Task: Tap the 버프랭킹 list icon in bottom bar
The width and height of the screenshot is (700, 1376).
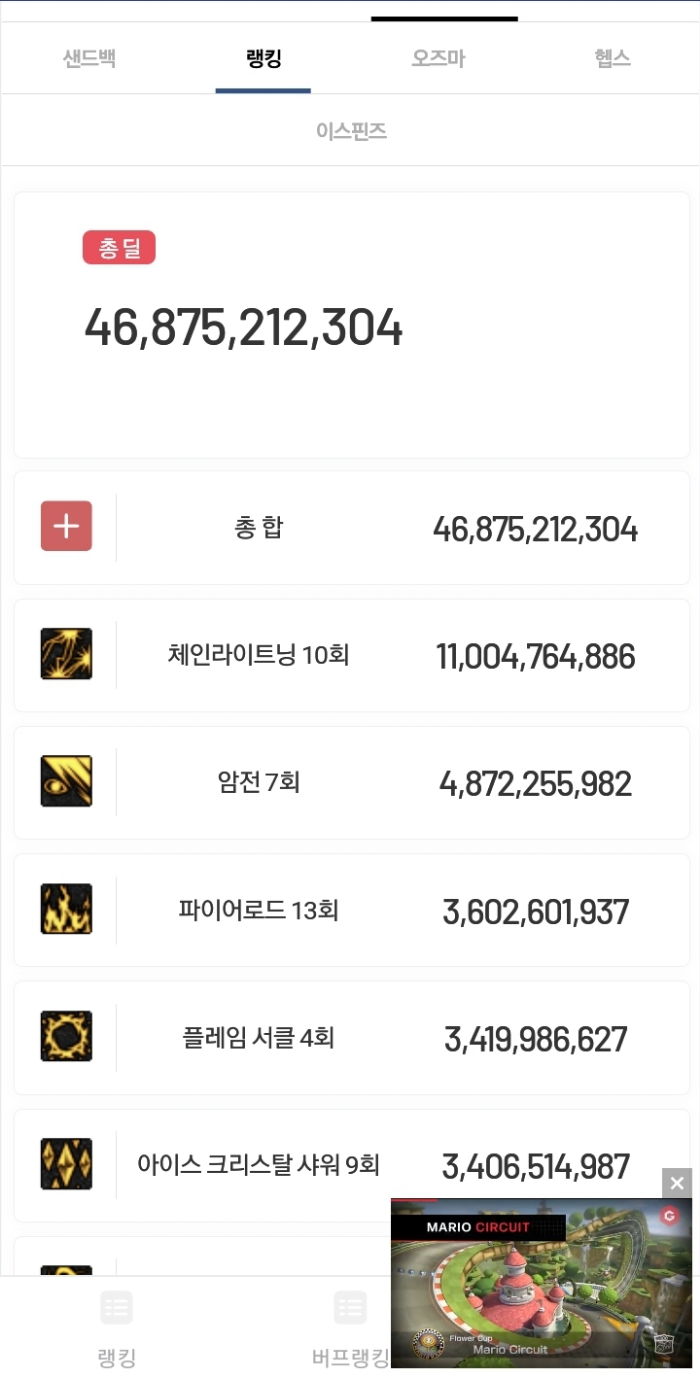Action: [350, 1308]
